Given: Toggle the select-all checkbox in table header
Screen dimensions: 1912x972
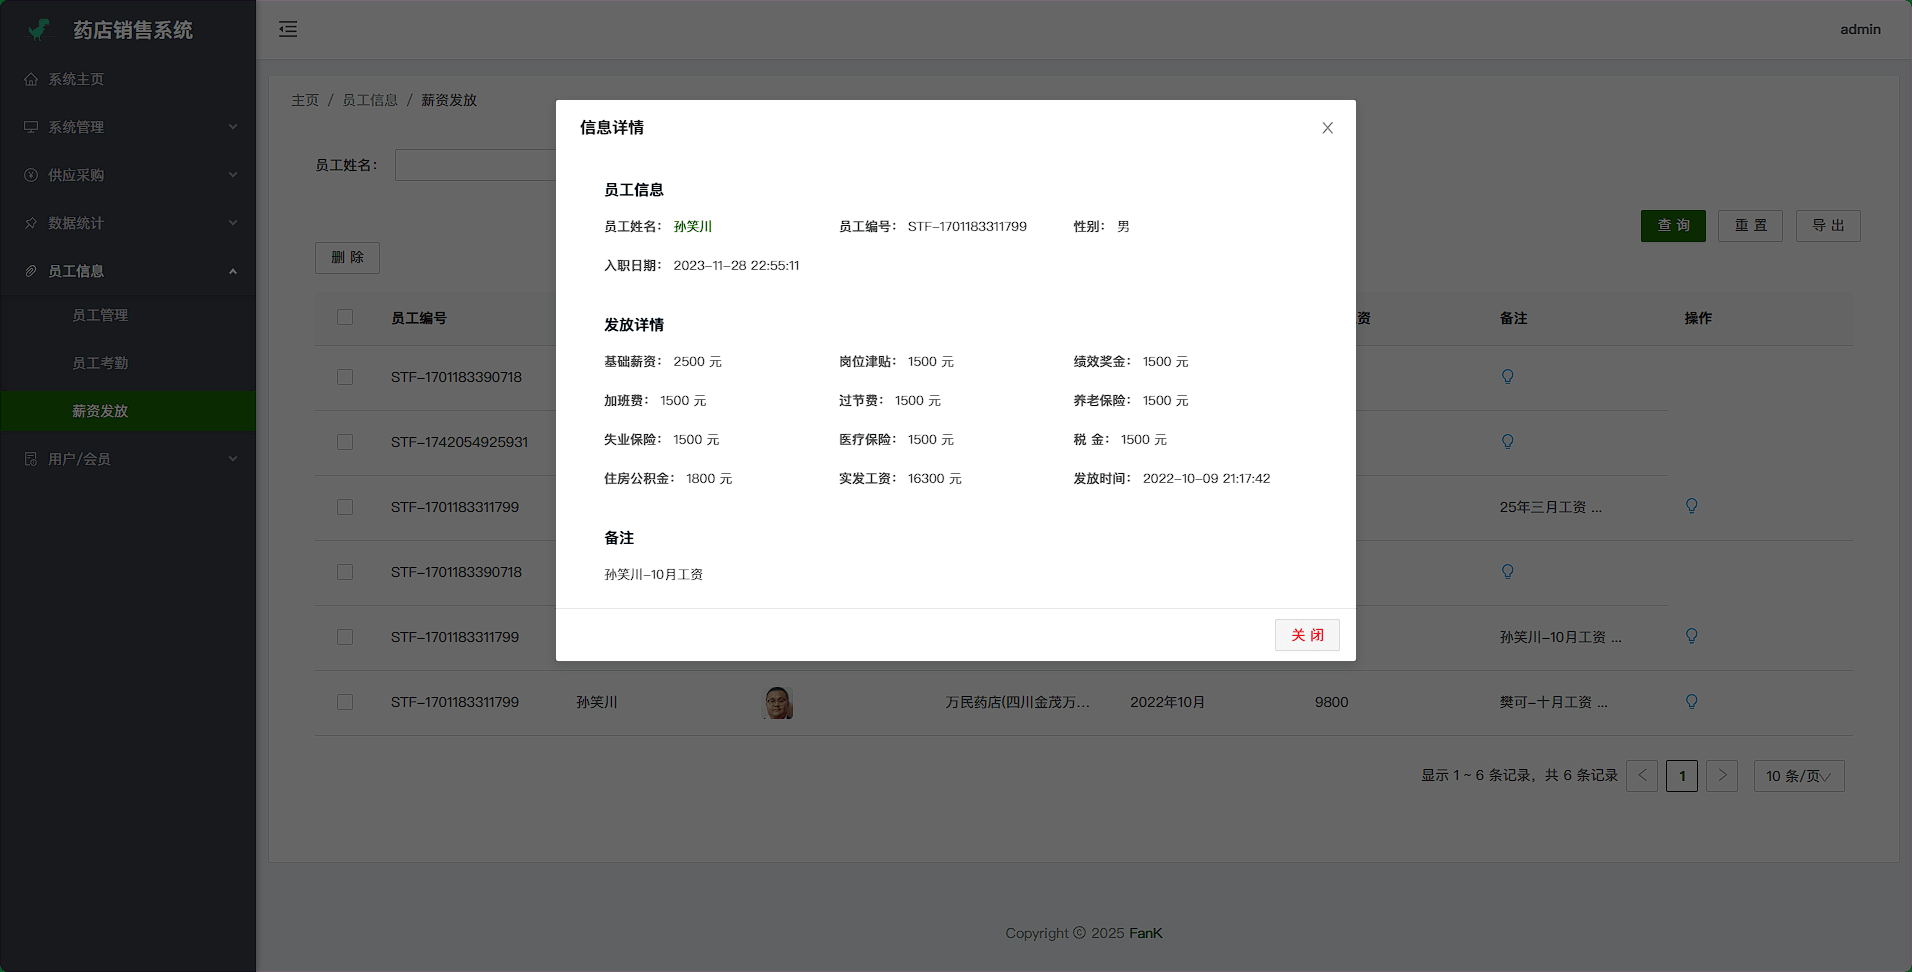Looking at the screenshot, I should pos(345,318).
